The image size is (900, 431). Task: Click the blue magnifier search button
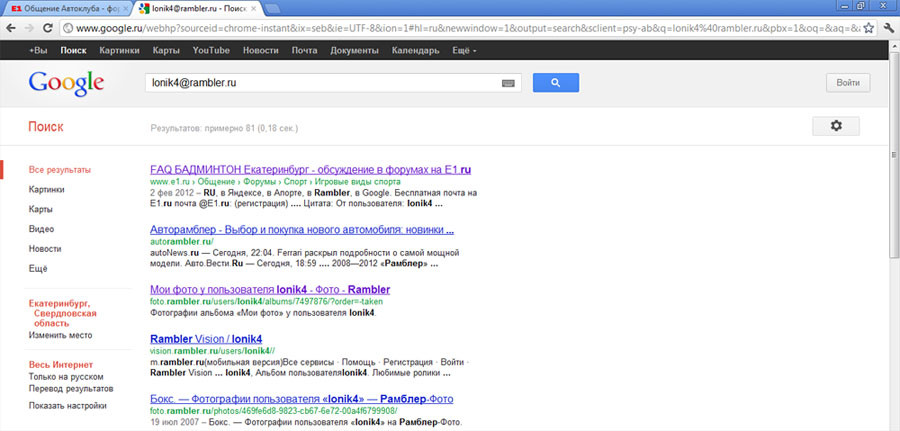click(556, 83)
